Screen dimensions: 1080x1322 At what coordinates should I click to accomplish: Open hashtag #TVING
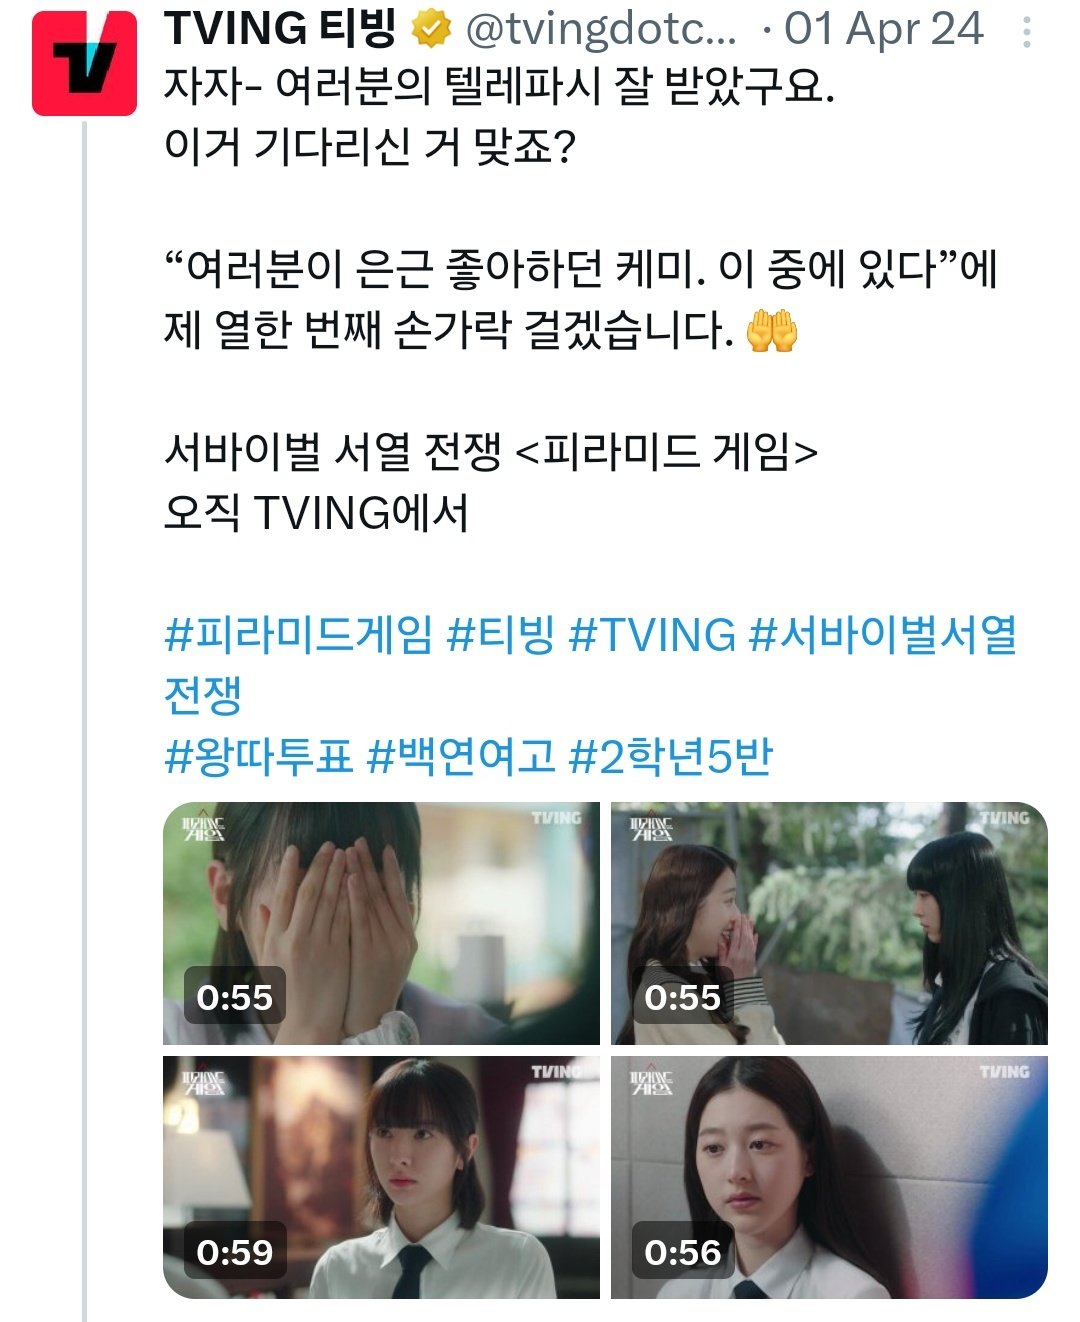(x=652, y=634)
